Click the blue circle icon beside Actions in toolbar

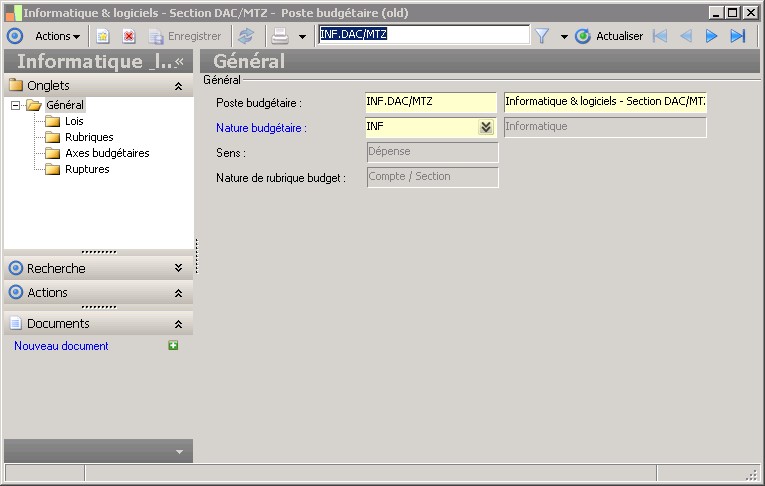(x=15, y=36)
